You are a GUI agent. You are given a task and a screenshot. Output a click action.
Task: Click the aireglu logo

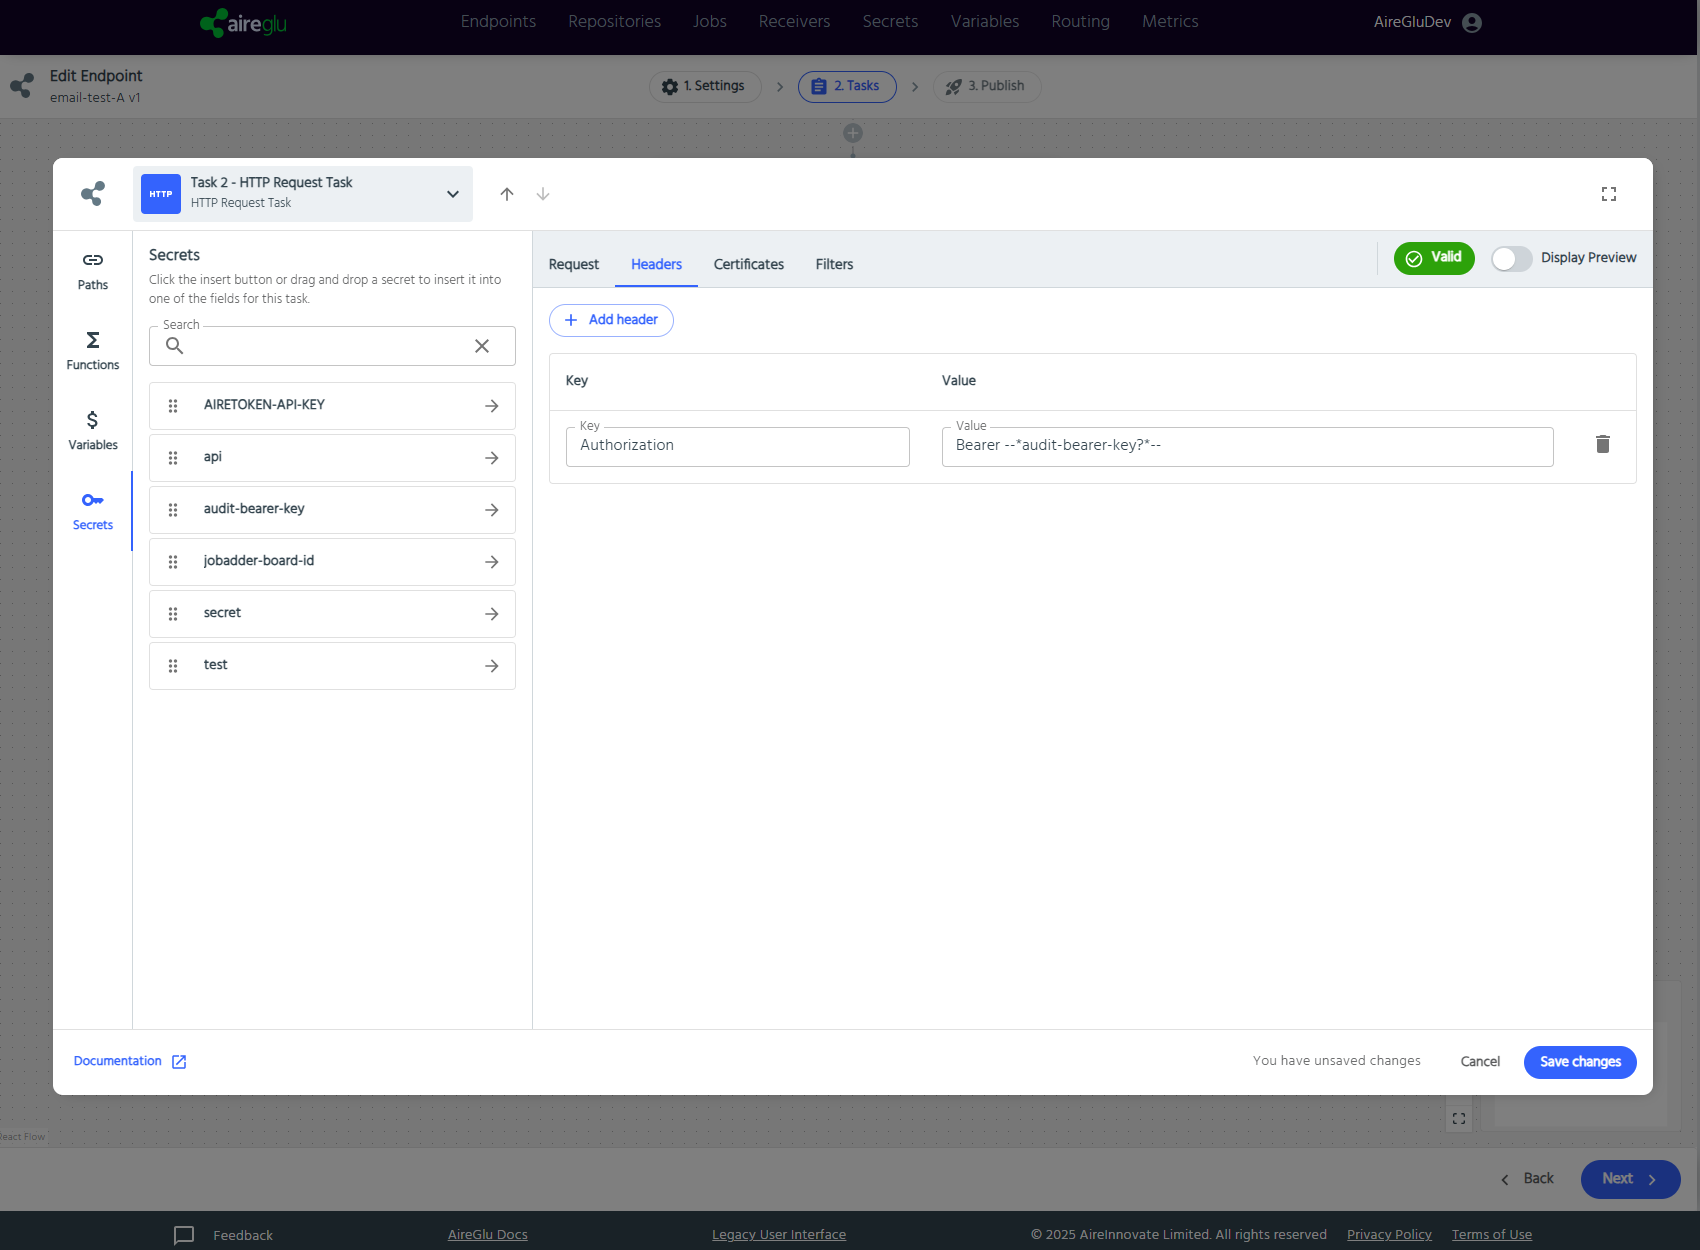click(243, 23)
